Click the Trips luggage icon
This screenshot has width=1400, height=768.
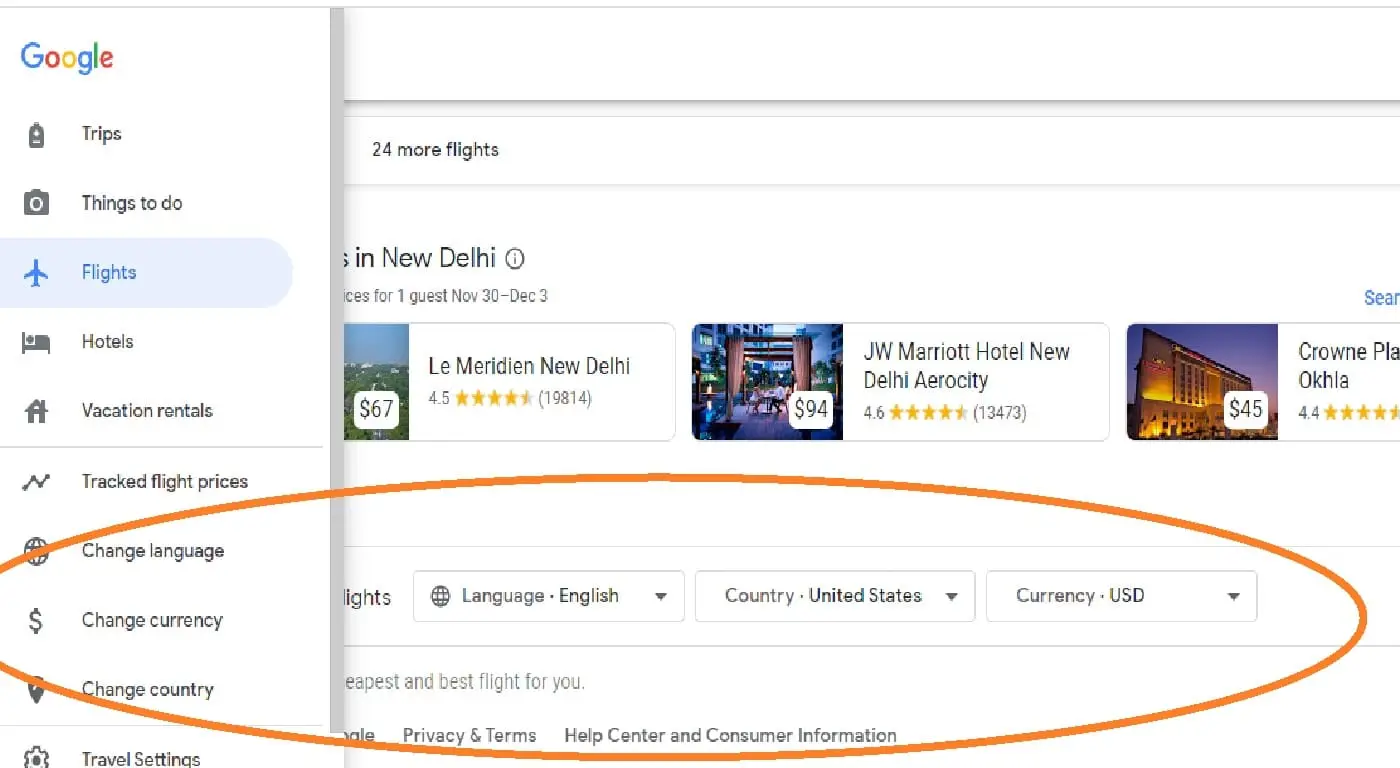36,134
